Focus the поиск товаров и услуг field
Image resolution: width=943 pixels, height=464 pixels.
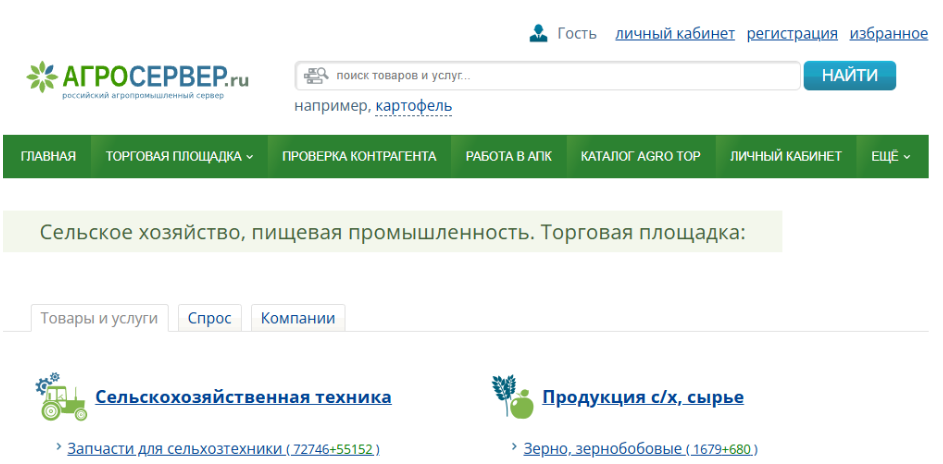point(560,75)
